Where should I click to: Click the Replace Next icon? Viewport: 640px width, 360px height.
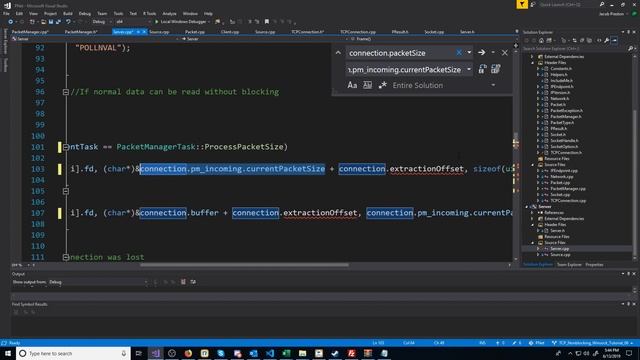tap(482, 69)
